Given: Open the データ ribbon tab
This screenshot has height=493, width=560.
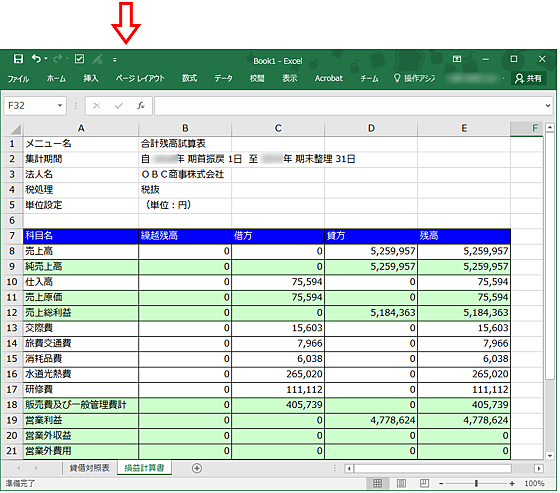Looking at the screenshot, I should click(x=223, y=78).
